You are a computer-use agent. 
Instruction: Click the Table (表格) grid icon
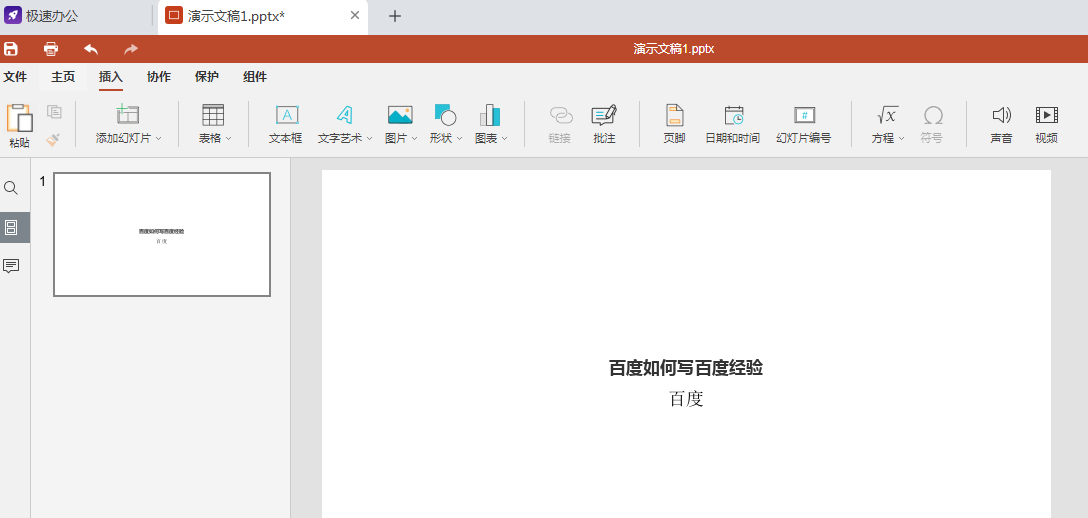213,114
